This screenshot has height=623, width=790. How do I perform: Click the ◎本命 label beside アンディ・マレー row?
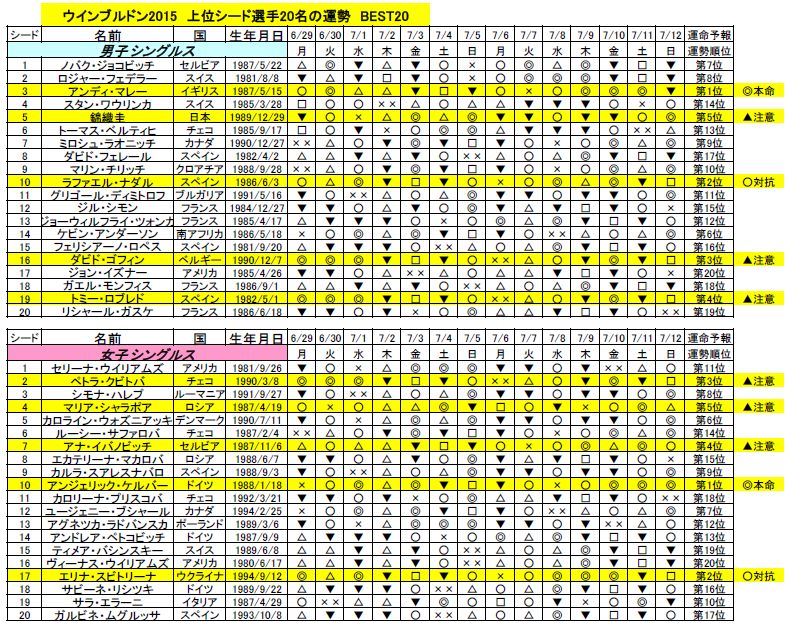pyautogui.click(x=759, y=91)
